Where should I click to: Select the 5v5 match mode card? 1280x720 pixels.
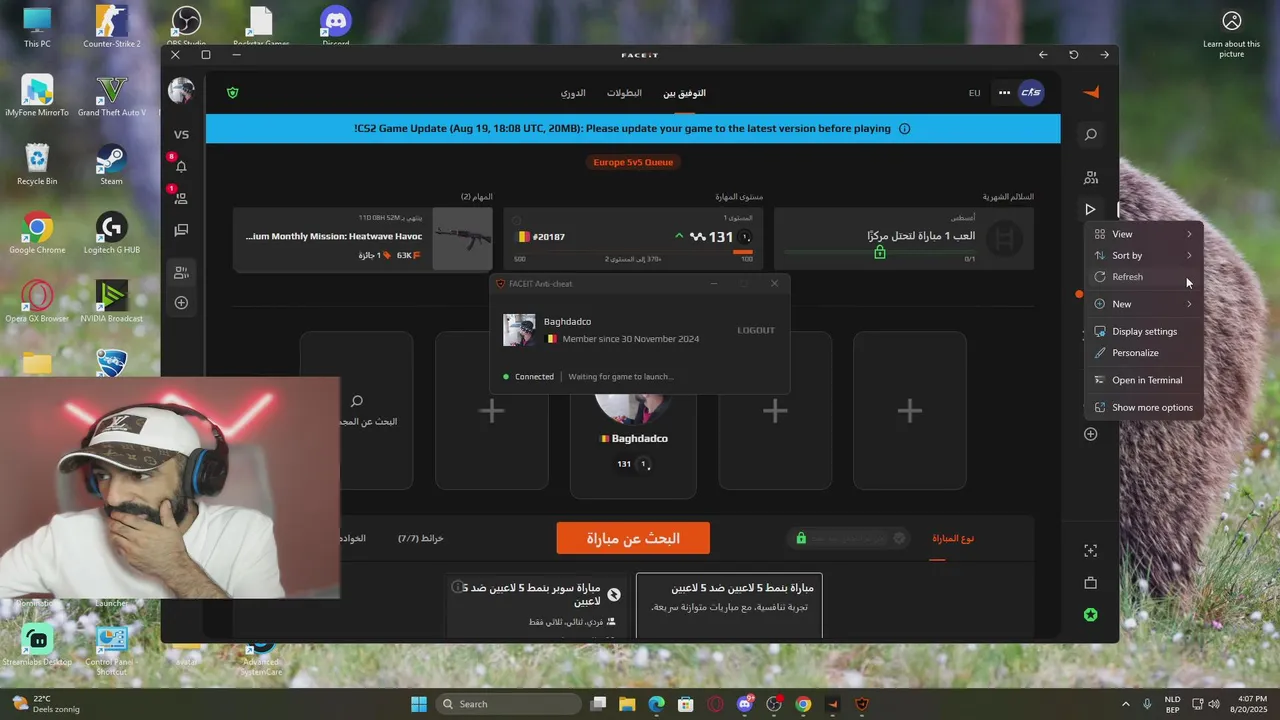pos(729,606)
